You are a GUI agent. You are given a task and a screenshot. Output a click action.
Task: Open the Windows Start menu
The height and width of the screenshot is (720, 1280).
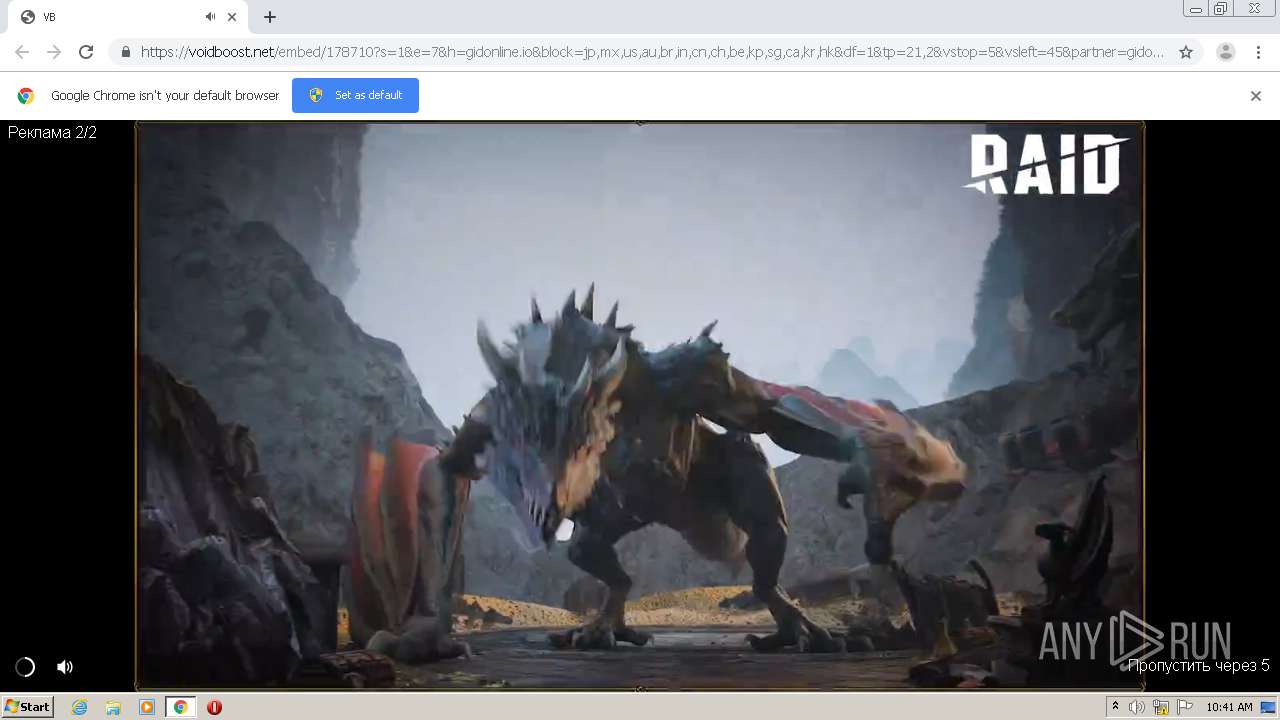(27, 707)
